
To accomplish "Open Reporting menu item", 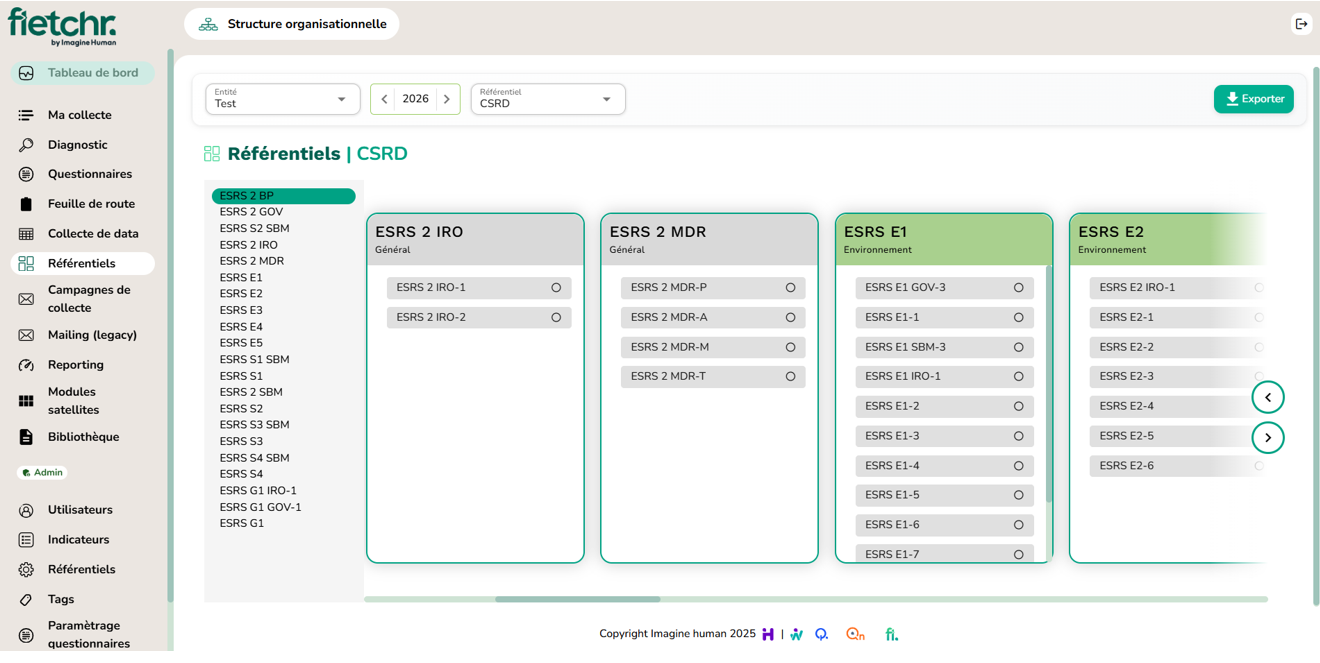I will click(x=76, y=365).
